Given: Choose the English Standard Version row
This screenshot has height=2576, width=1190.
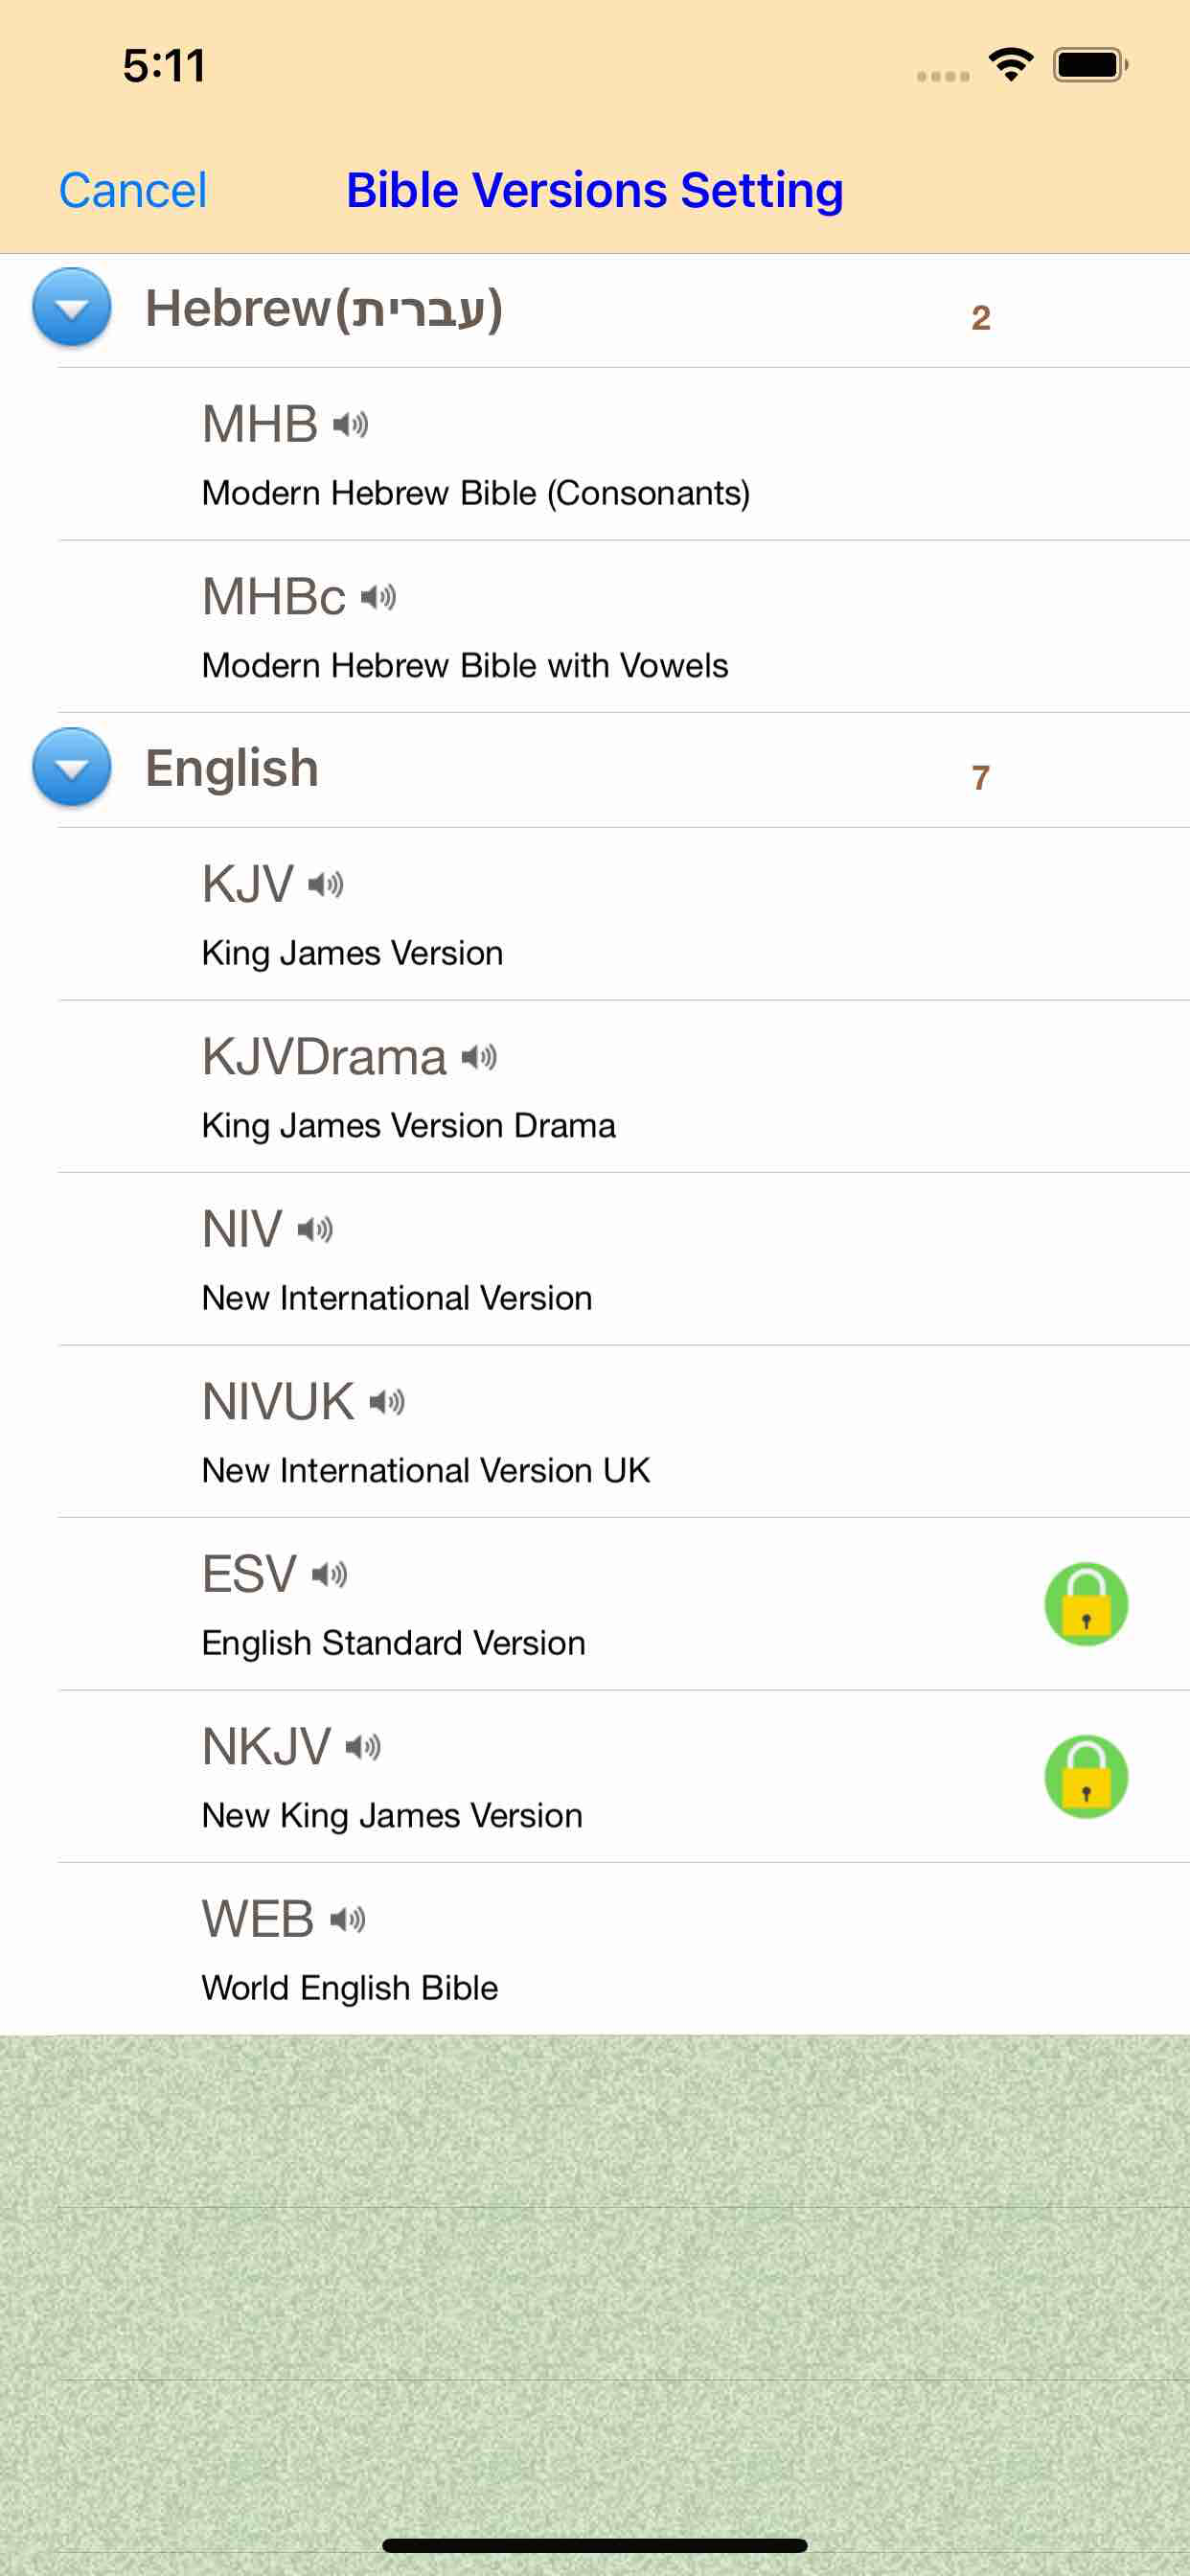Looking at the screenshot, I should point(600,1605).
